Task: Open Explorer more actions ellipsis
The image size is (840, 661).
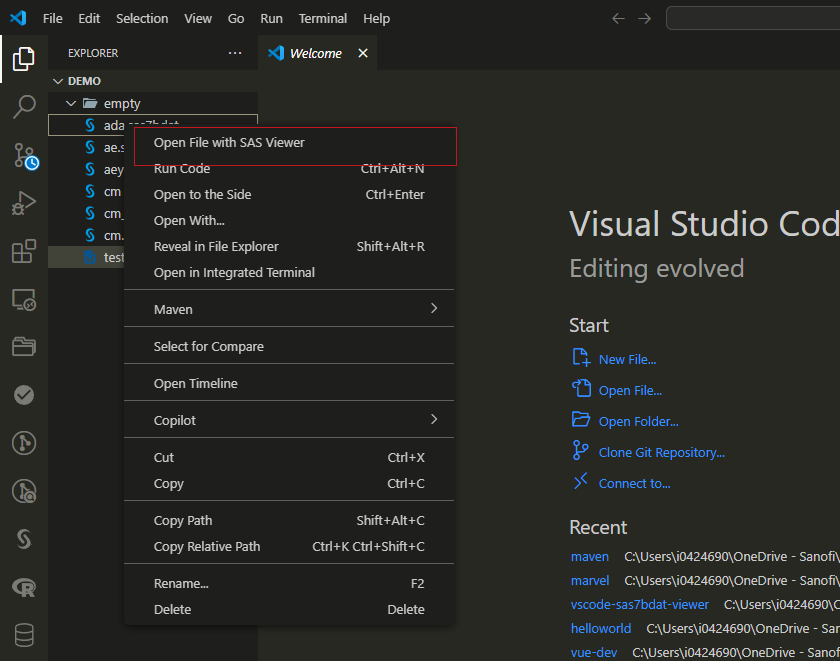Action: (x=235, y=53)
